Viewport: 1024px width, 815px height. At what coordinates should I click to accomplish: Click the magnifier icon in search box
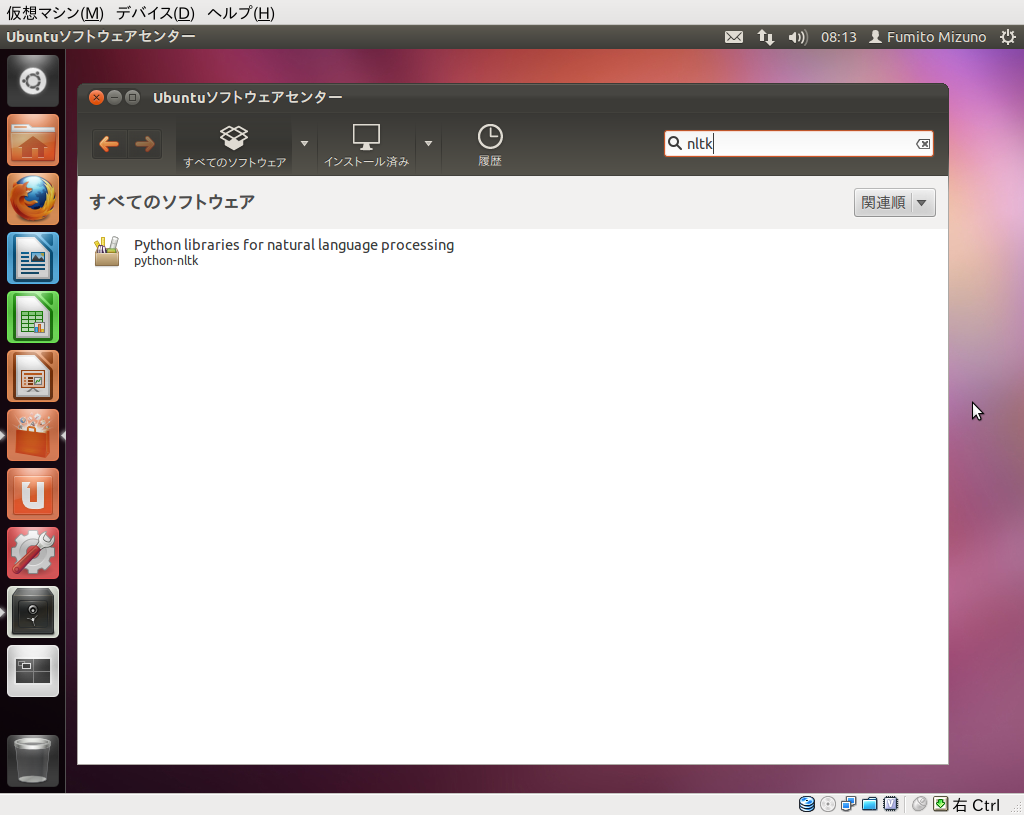click(675, 143)
